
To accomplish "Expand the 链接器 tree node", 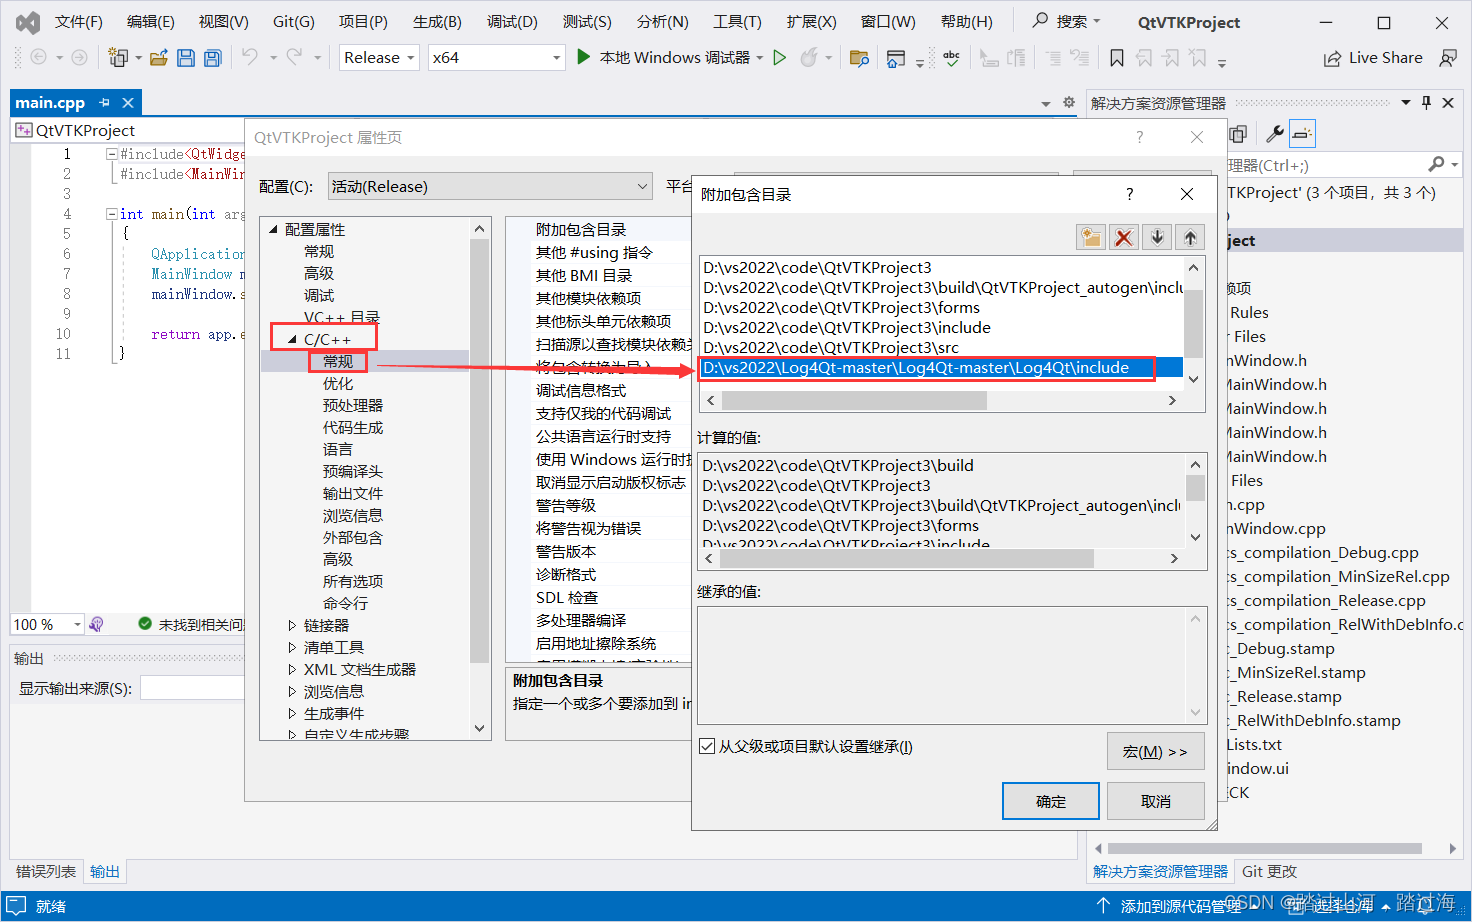I will 292,625.
